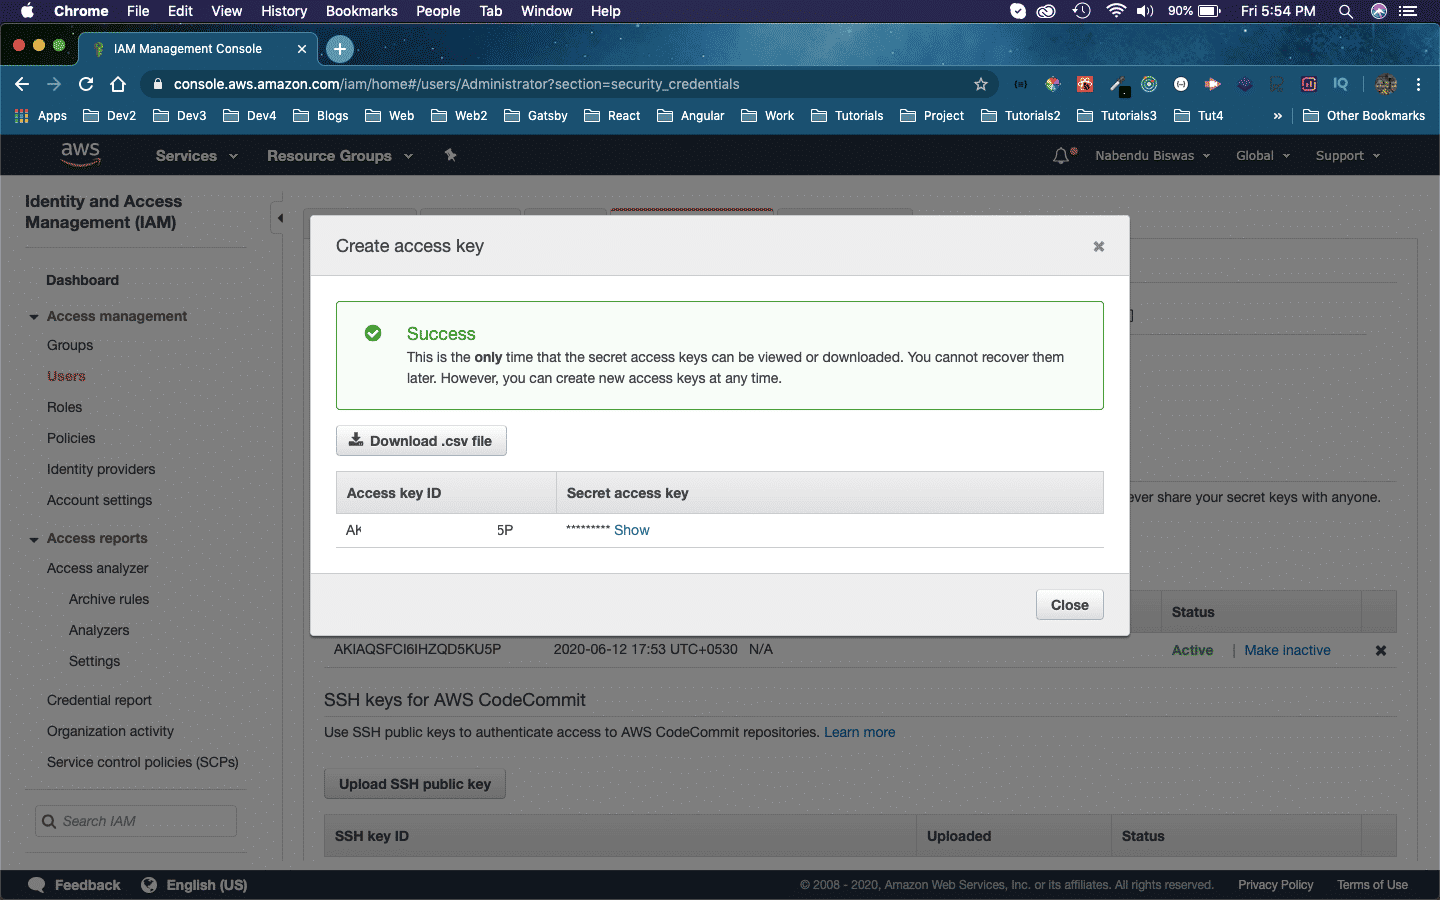Open the Gatsby bookmarks folder
Screen dimensions: 1440x900
tap(536, 116)
